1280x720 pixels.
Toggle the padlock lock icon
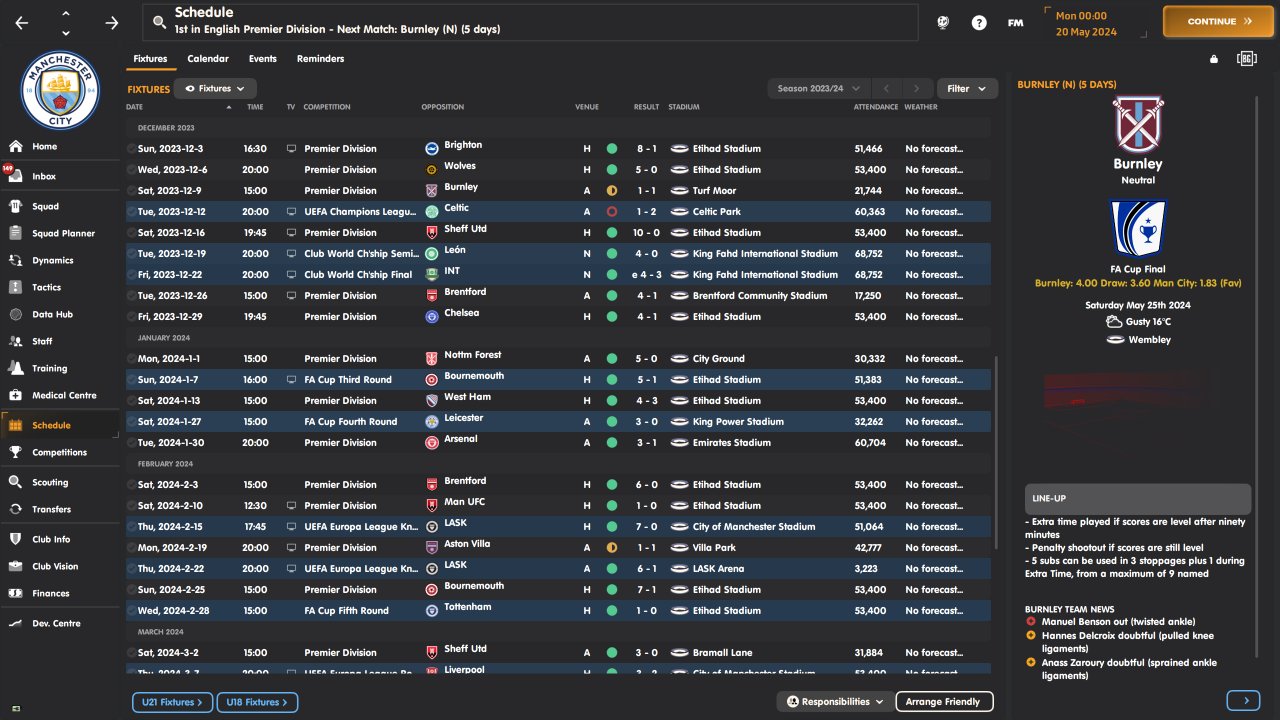pyautogui.click(x=1214, y=59)
